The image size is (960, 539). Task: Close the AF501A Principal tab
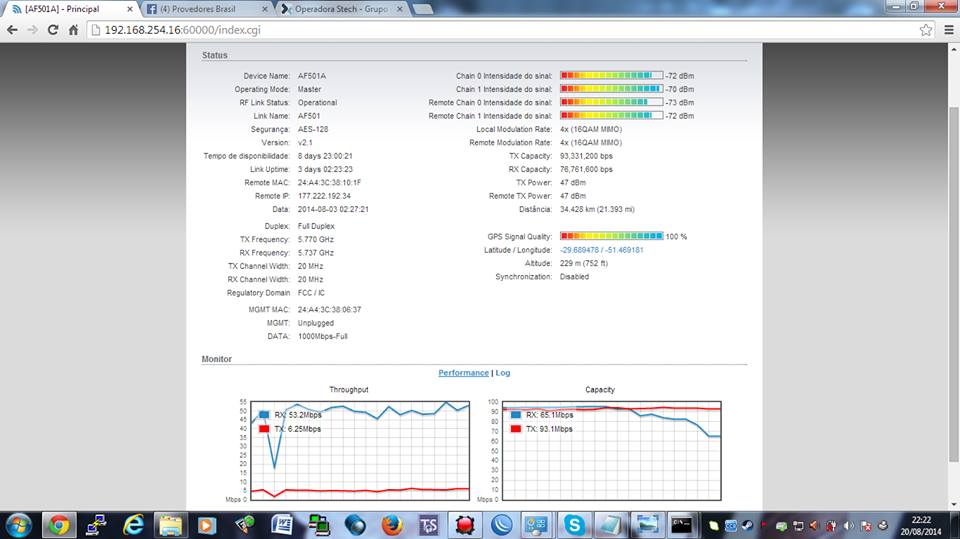[x=129, y=9]
